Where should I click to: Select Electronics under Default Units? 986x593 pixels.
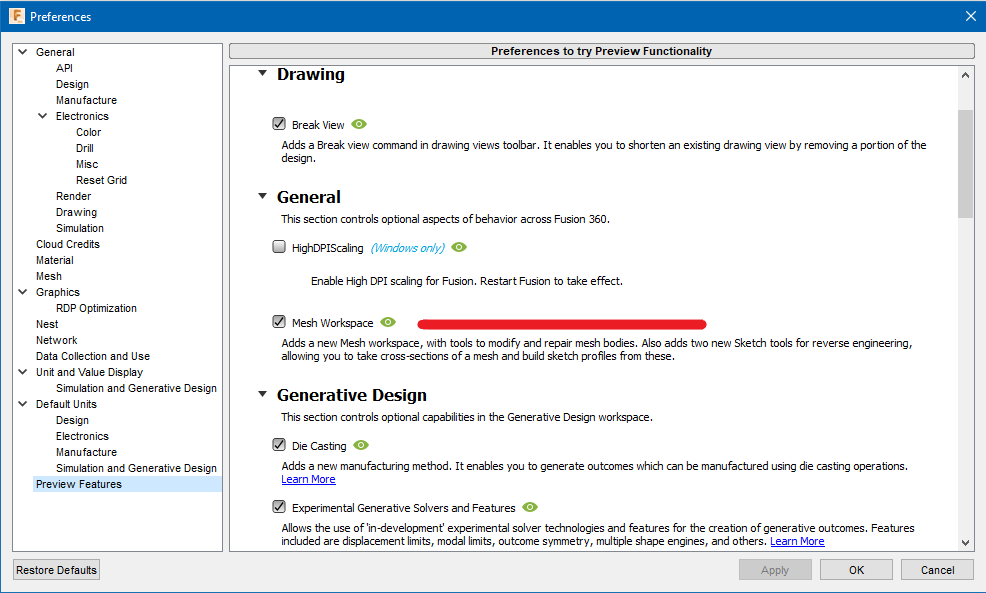click(x=82, y=436)
